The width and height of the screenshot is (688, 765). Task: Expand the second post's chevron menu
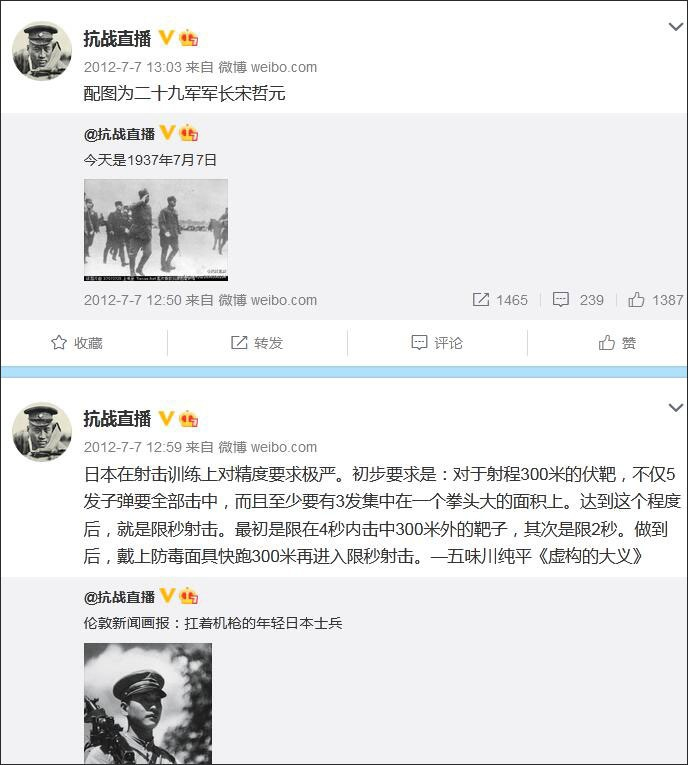pos(675,407)
